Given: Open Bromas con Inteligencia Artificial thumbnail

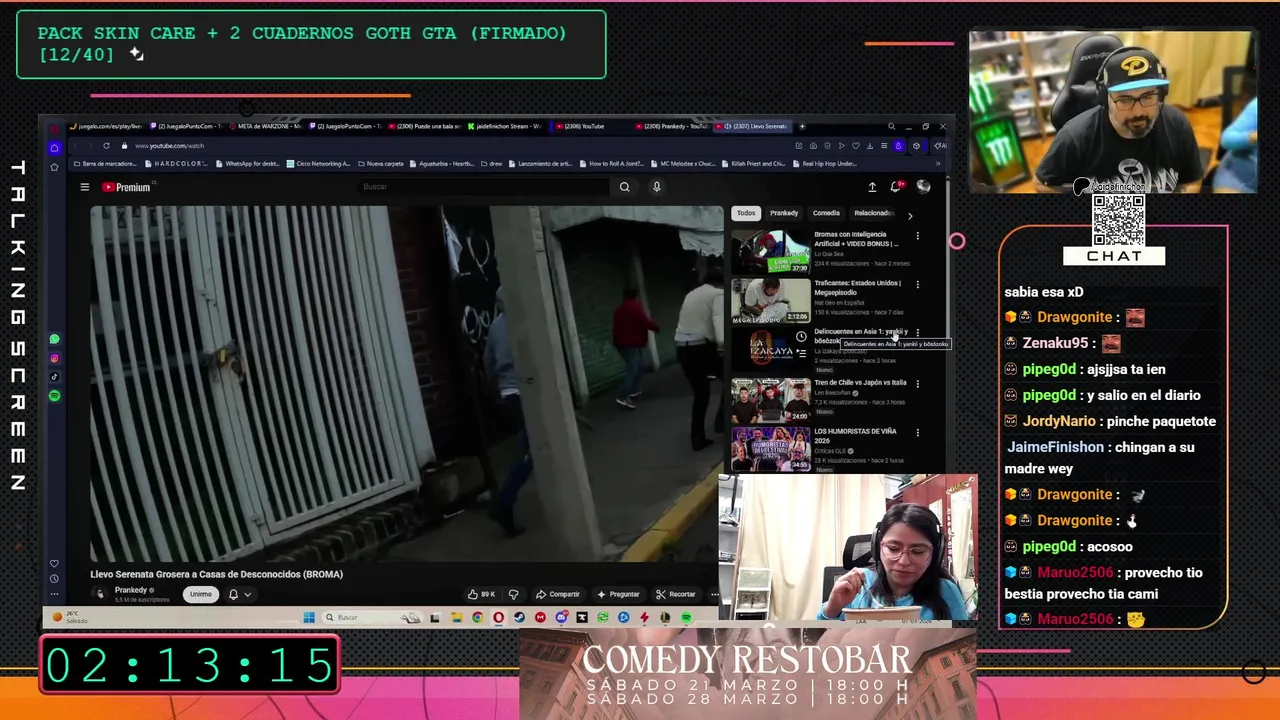Looking at the screenshot, I should pyautogui.click(x=770, y=251).
